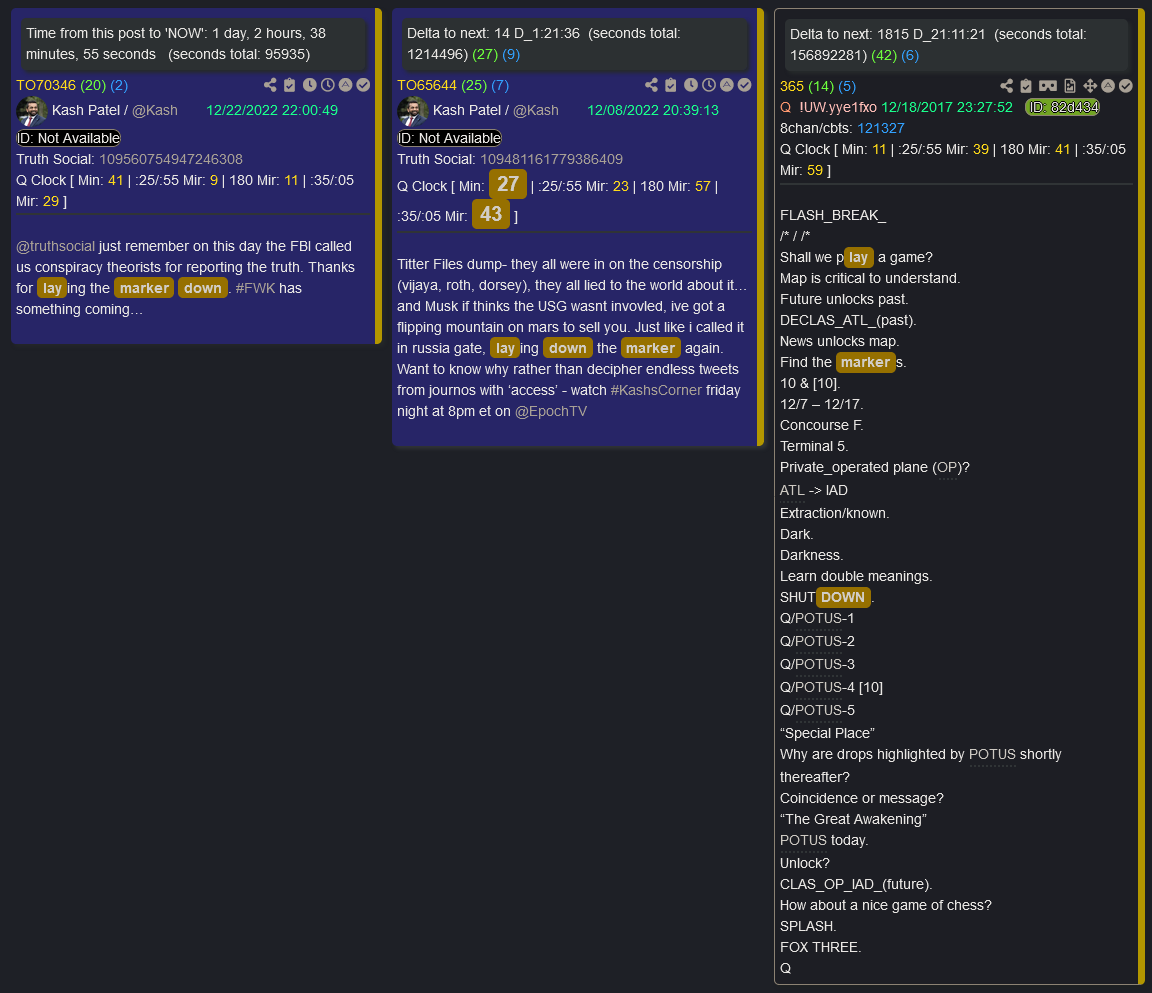
Task: Click highlighted 'lay' in 'Shall we play'
Action: pos(858,257)
